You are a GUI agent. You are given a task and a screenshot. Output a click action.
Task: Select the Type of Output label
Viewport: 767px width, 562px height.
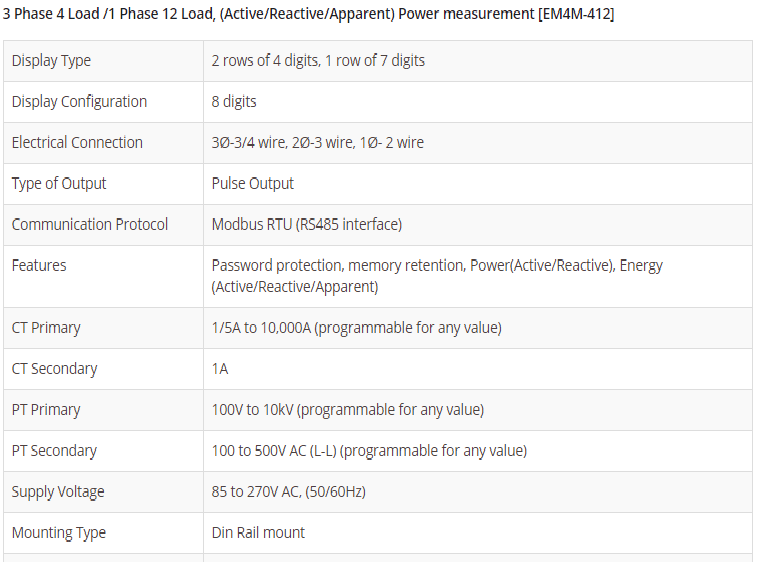59,184
